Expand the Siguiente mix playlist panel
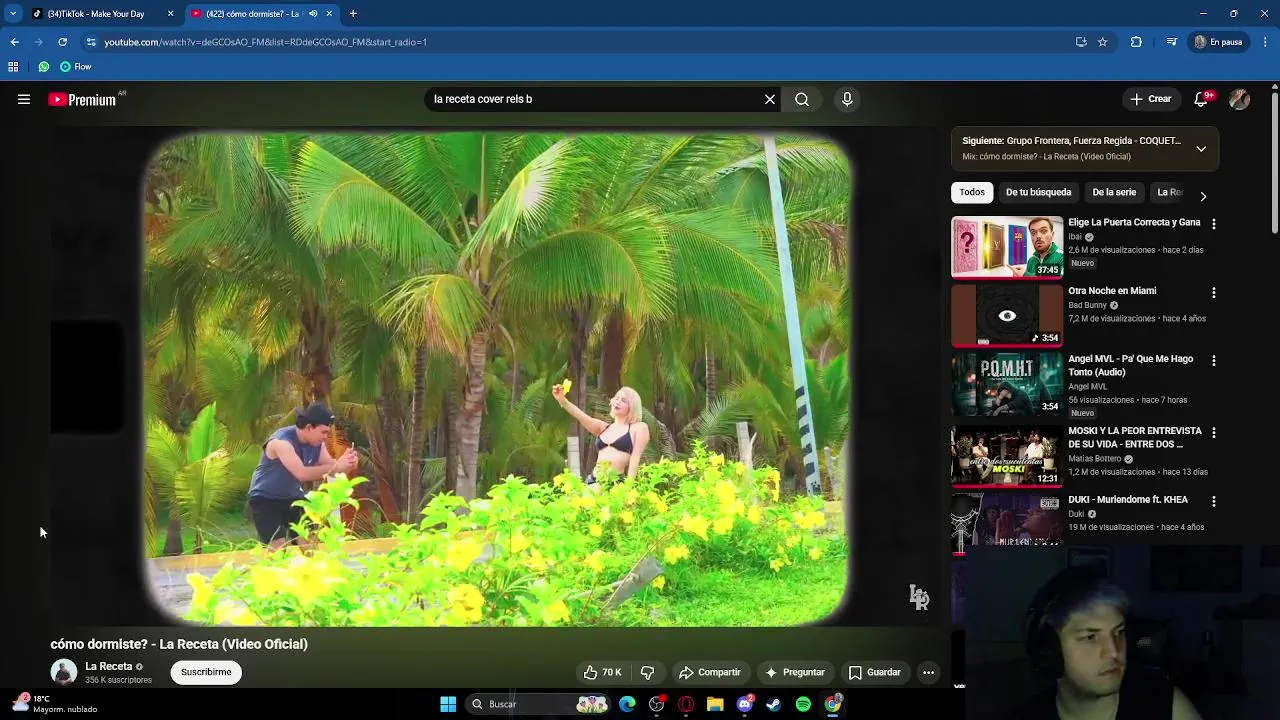Viewport: 1280px width, 720px height. [x=1201, y=148]
